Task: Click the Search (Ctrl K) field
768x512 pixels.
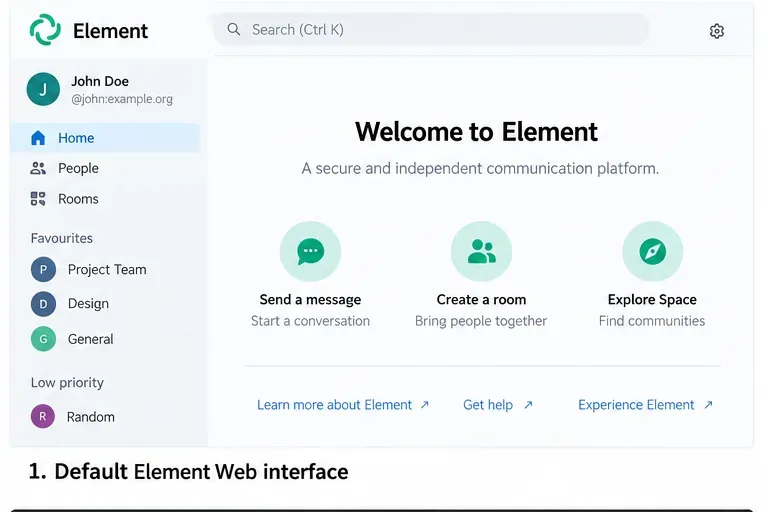Action: (x=431, y=29)
